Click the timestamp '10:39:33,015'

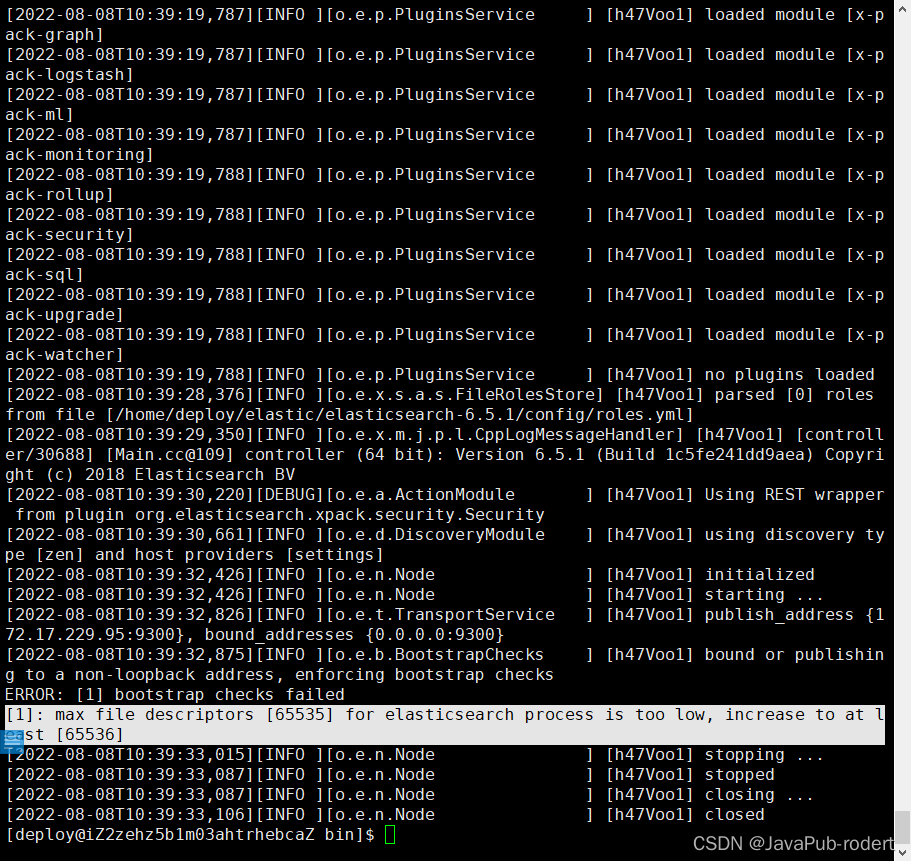point(190,755)
